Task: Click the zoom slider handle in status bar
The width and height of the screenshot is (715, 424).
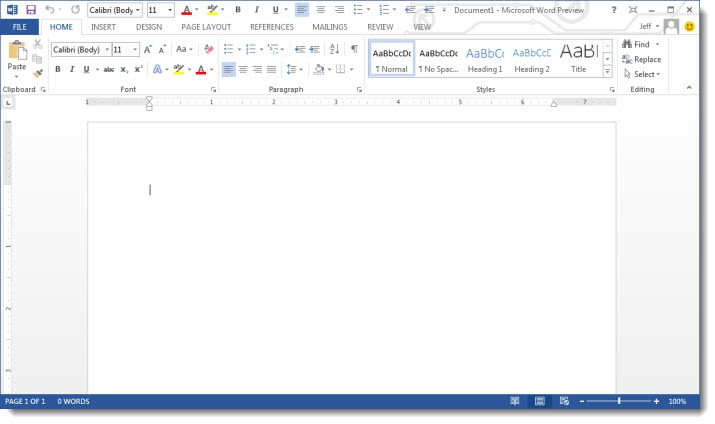Action: pos(619,401)
